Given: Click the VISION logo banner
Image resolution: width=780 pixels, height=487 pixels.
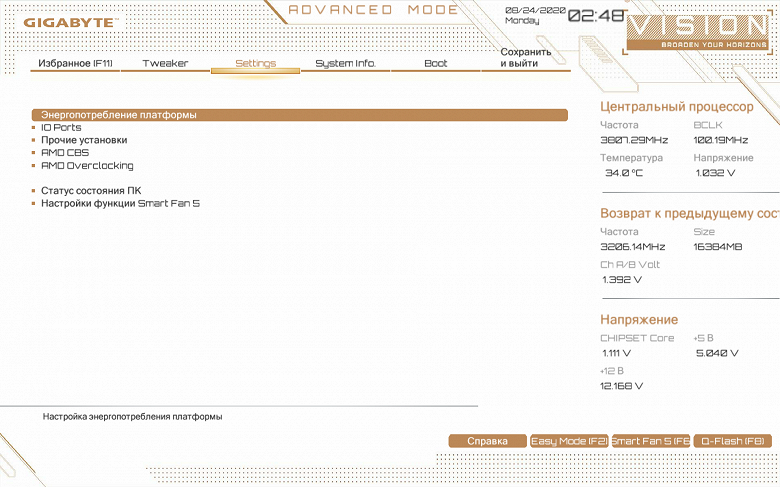Looking at the screenshot, I should pyautogui.click(x=697, y=32).
